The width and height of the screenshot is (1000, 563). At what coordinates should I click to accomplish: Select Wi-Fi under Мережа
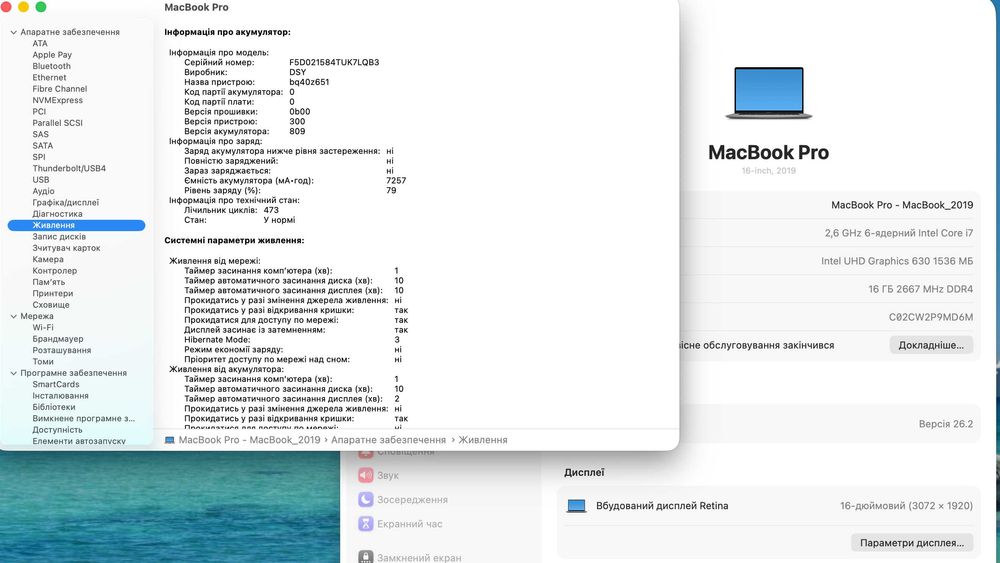coord(43,328)
